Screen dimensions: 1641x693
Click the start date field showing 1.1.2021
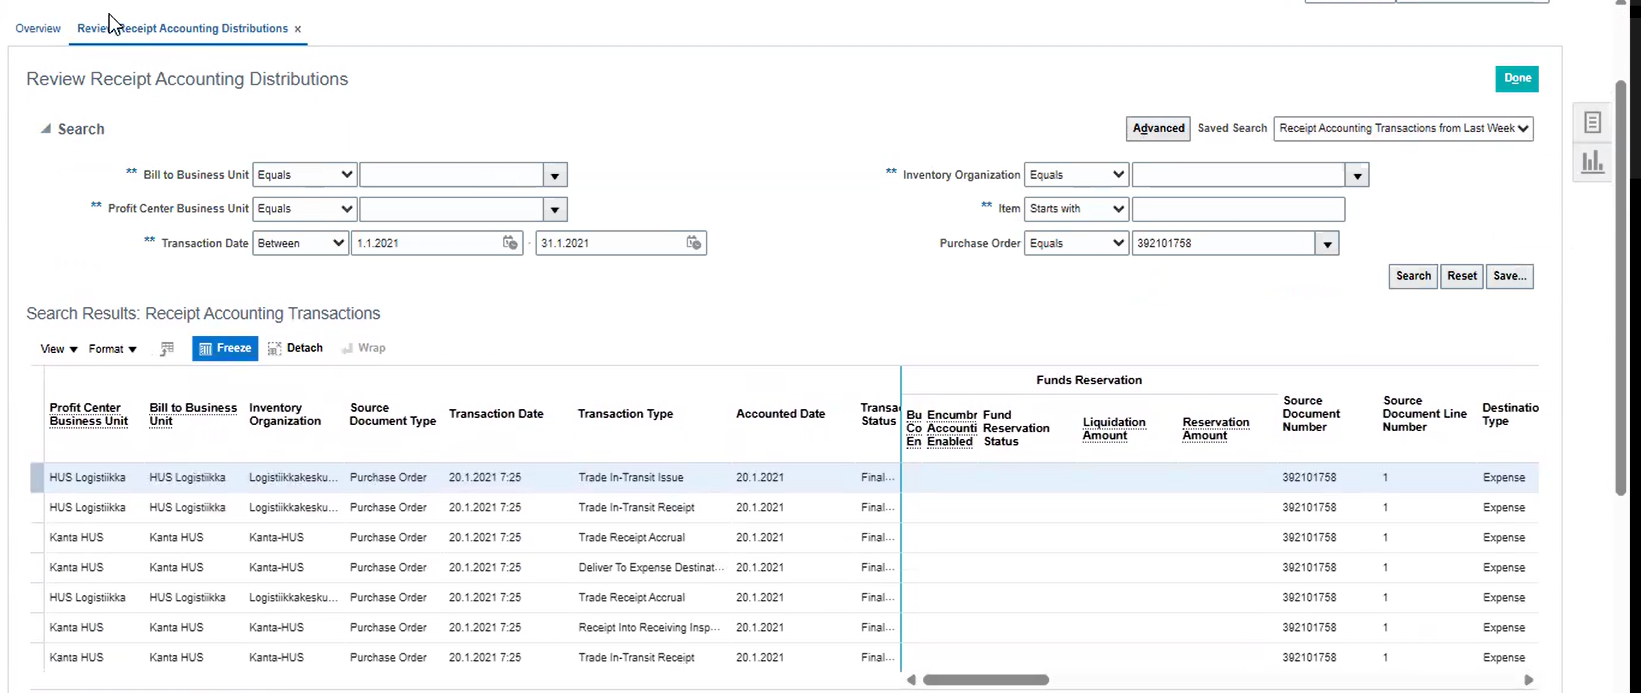tap(427, 243)
